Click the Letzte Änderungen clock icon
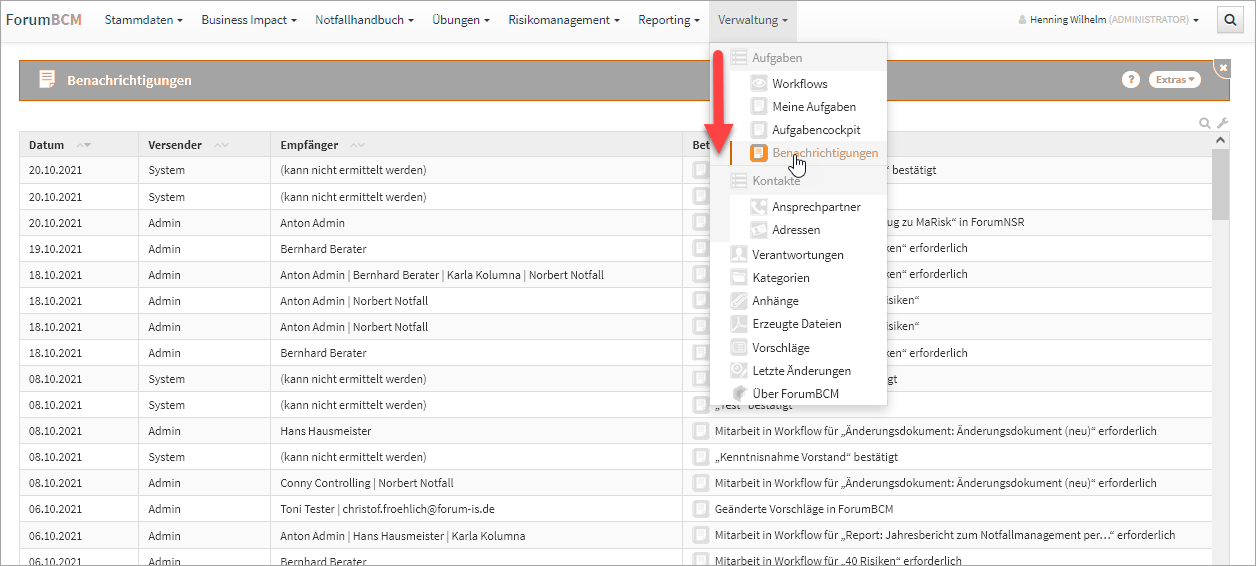1256x566 pixels. click(x=739, y=371)
